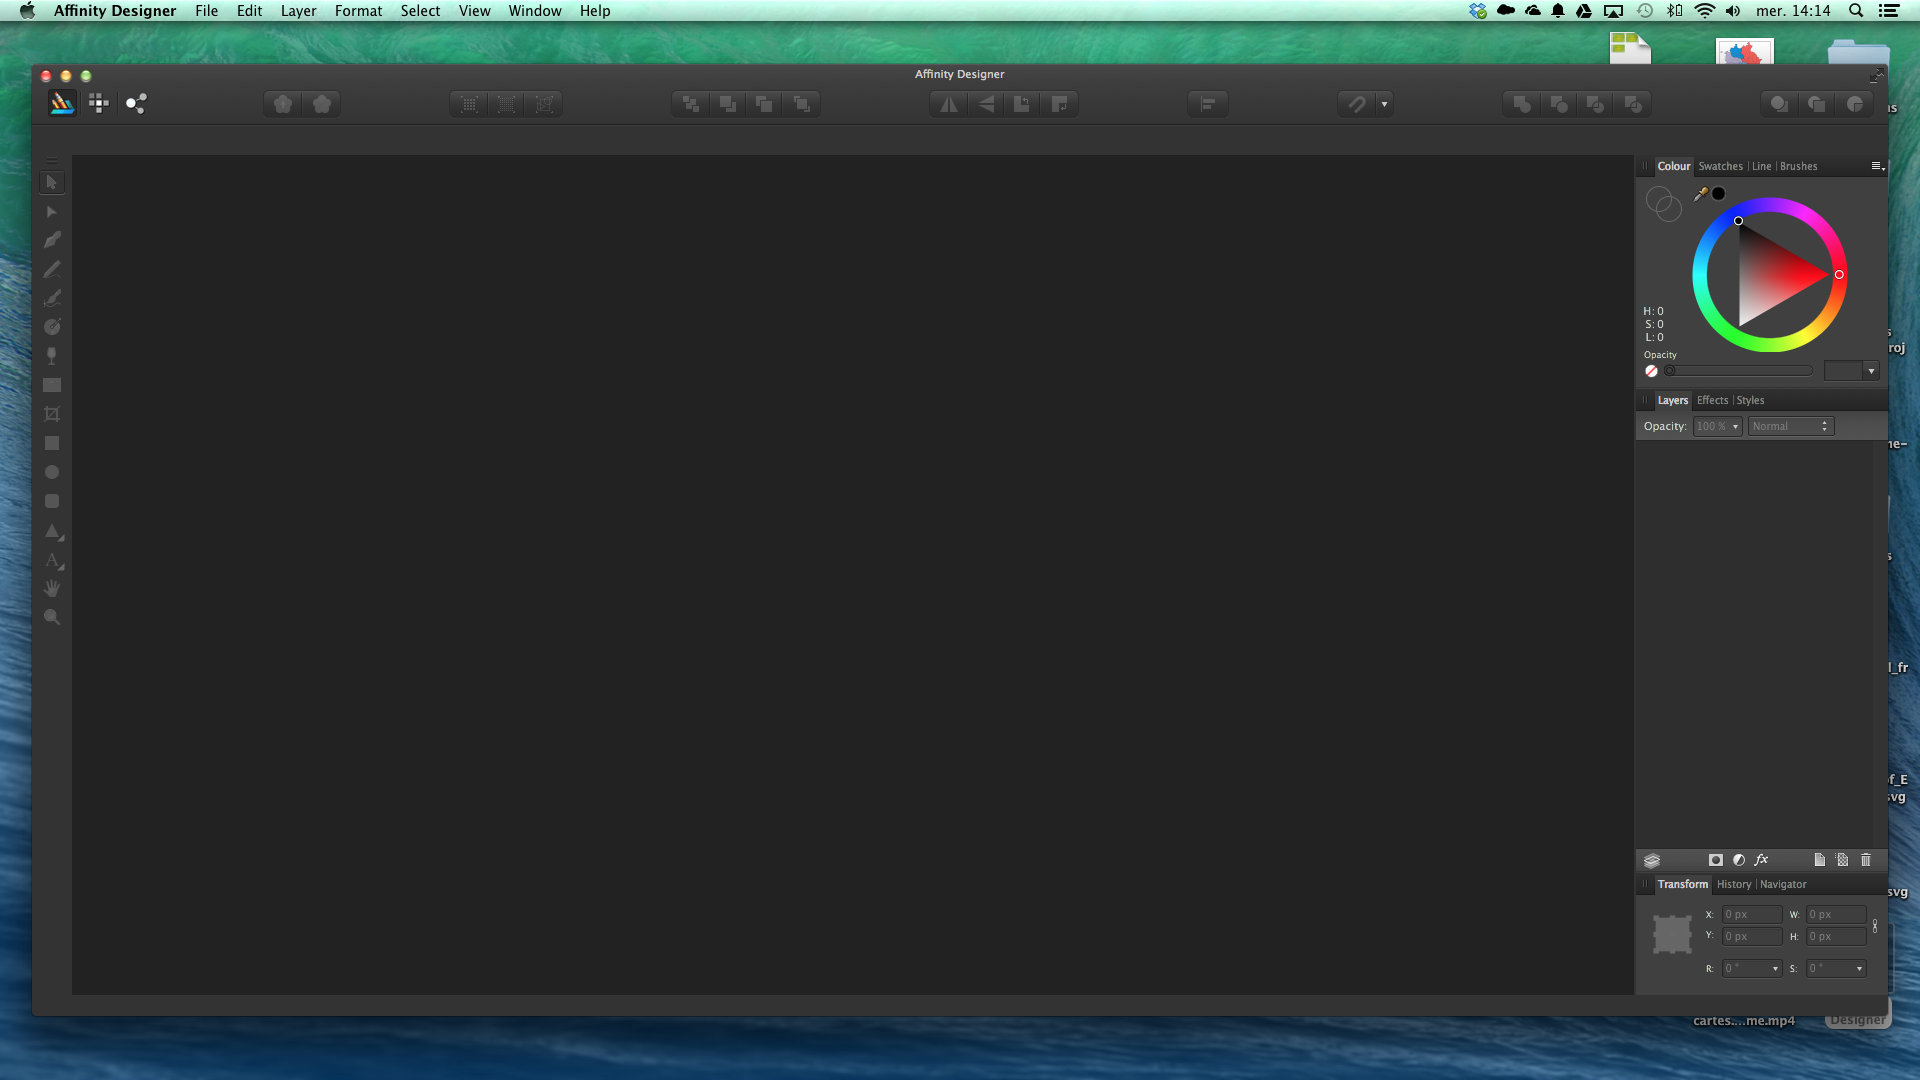
Task: Click the Flip Vertical toolbar icon
Action: pos(986,104)
